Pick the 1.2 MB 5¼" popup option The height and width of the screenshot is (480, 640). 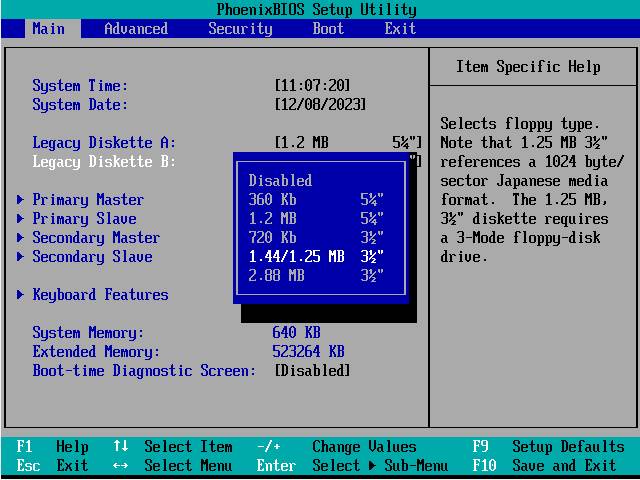pyautogui.click(x=315, y=219)
